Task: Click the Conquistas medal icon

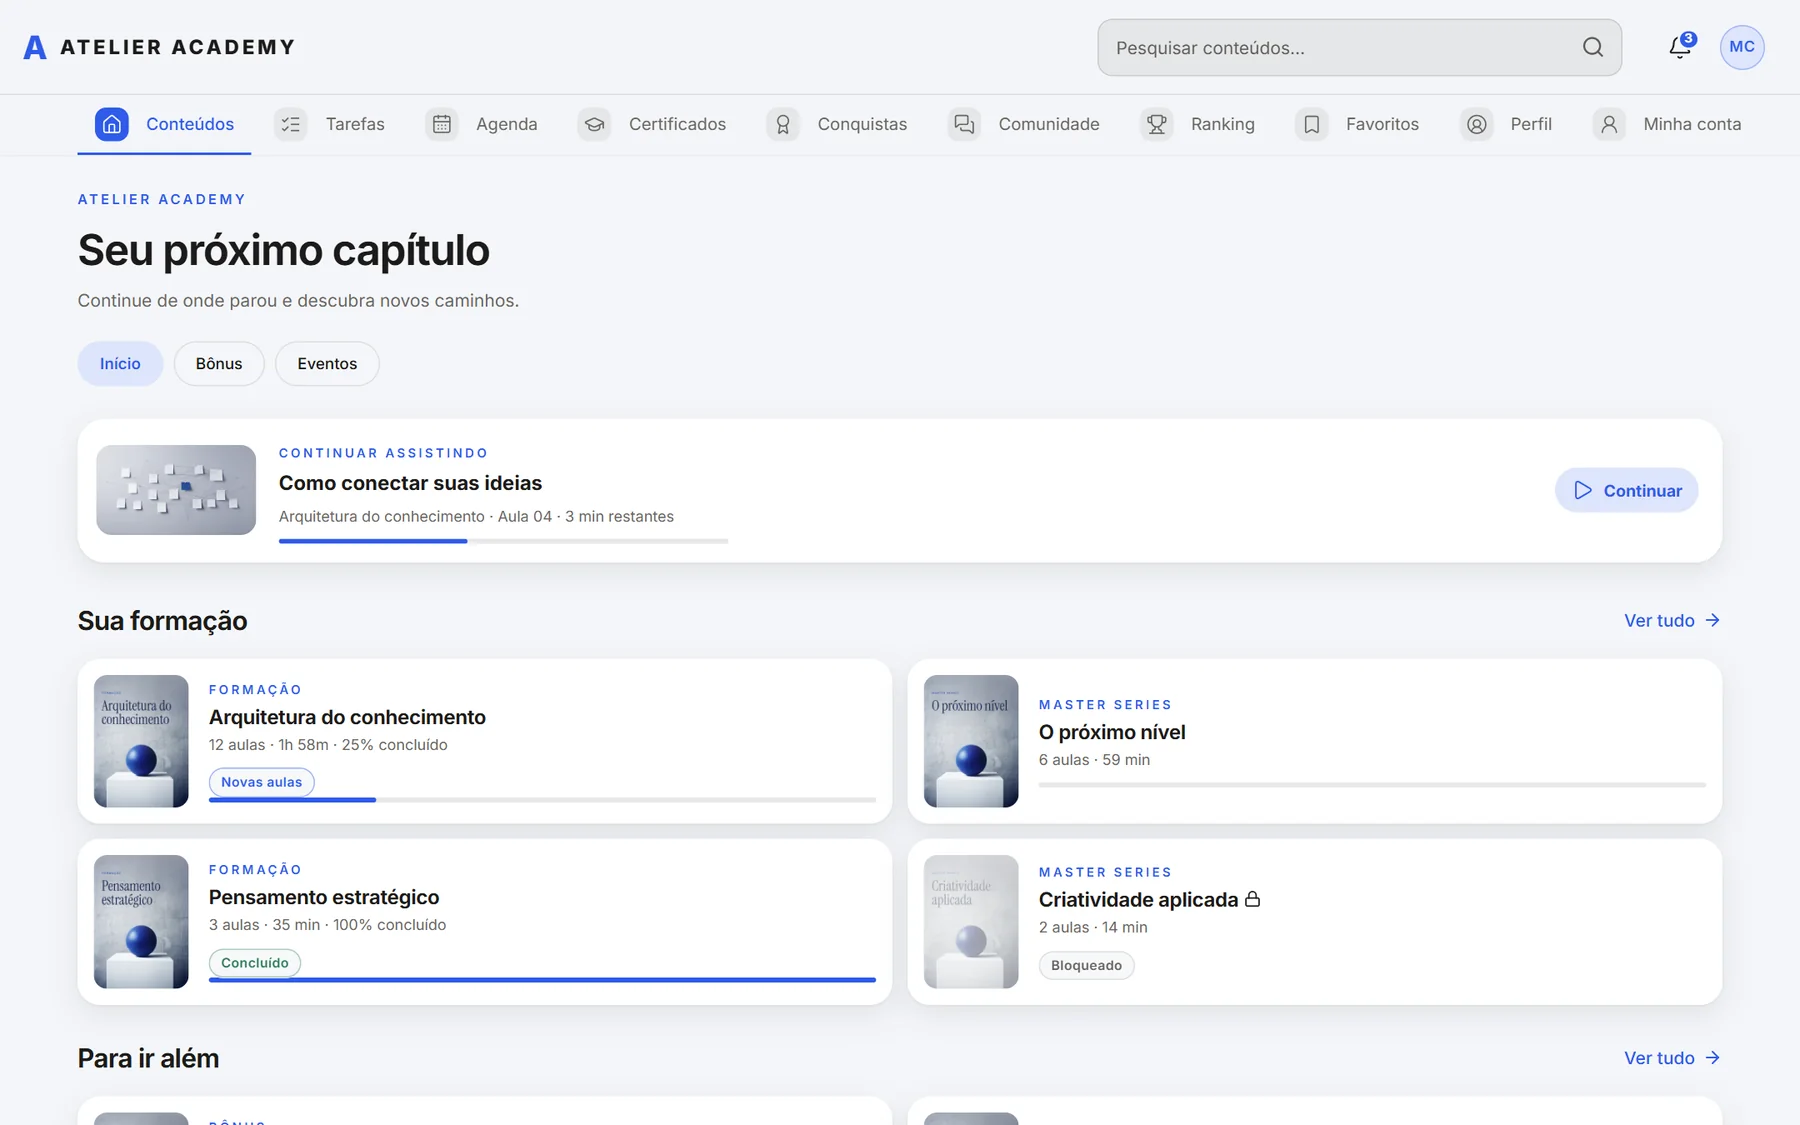Action: click(783, 124)
